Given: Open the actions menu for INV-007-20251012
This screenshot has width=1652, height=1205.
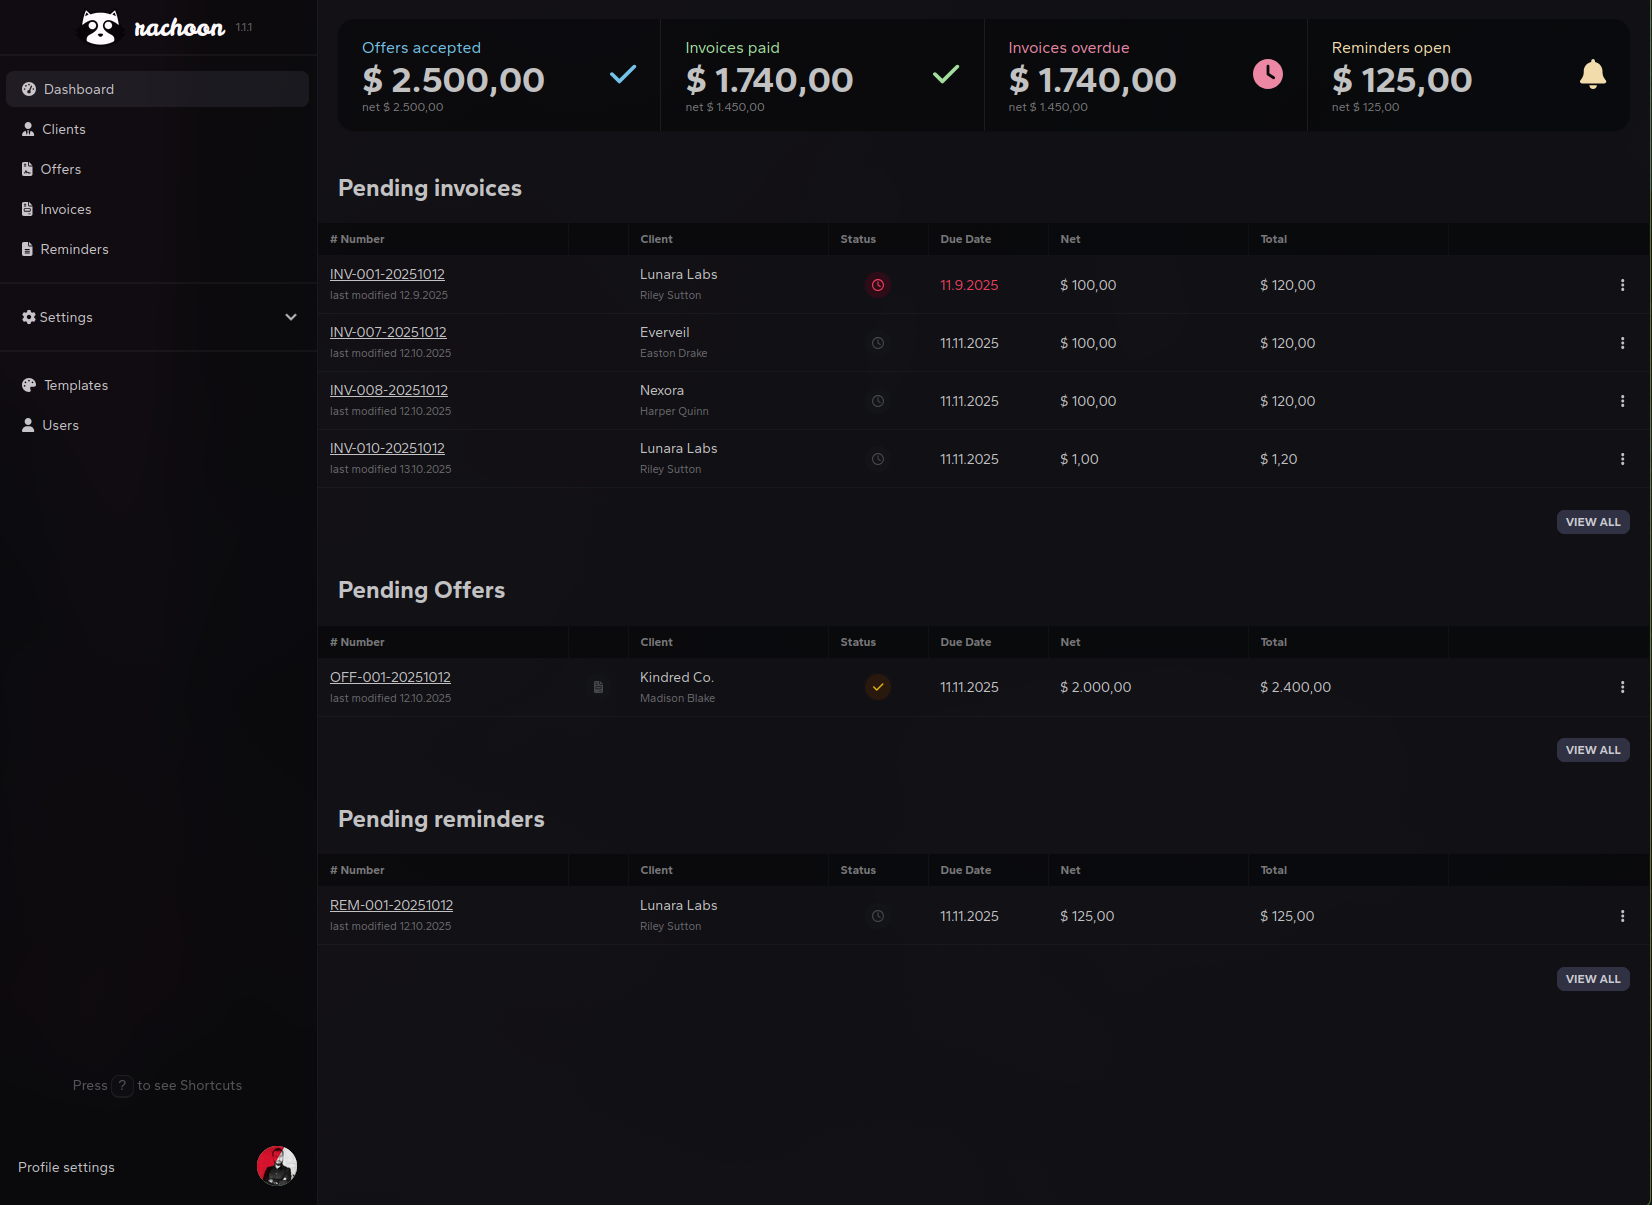Looking at the screenshot, I should click(1622, 342).
